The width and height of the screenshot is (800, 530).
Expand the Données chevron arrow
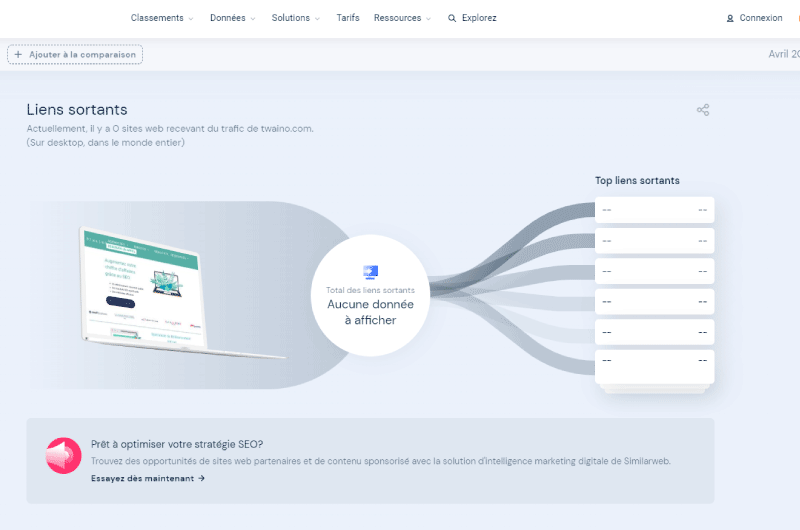[253, 19]
